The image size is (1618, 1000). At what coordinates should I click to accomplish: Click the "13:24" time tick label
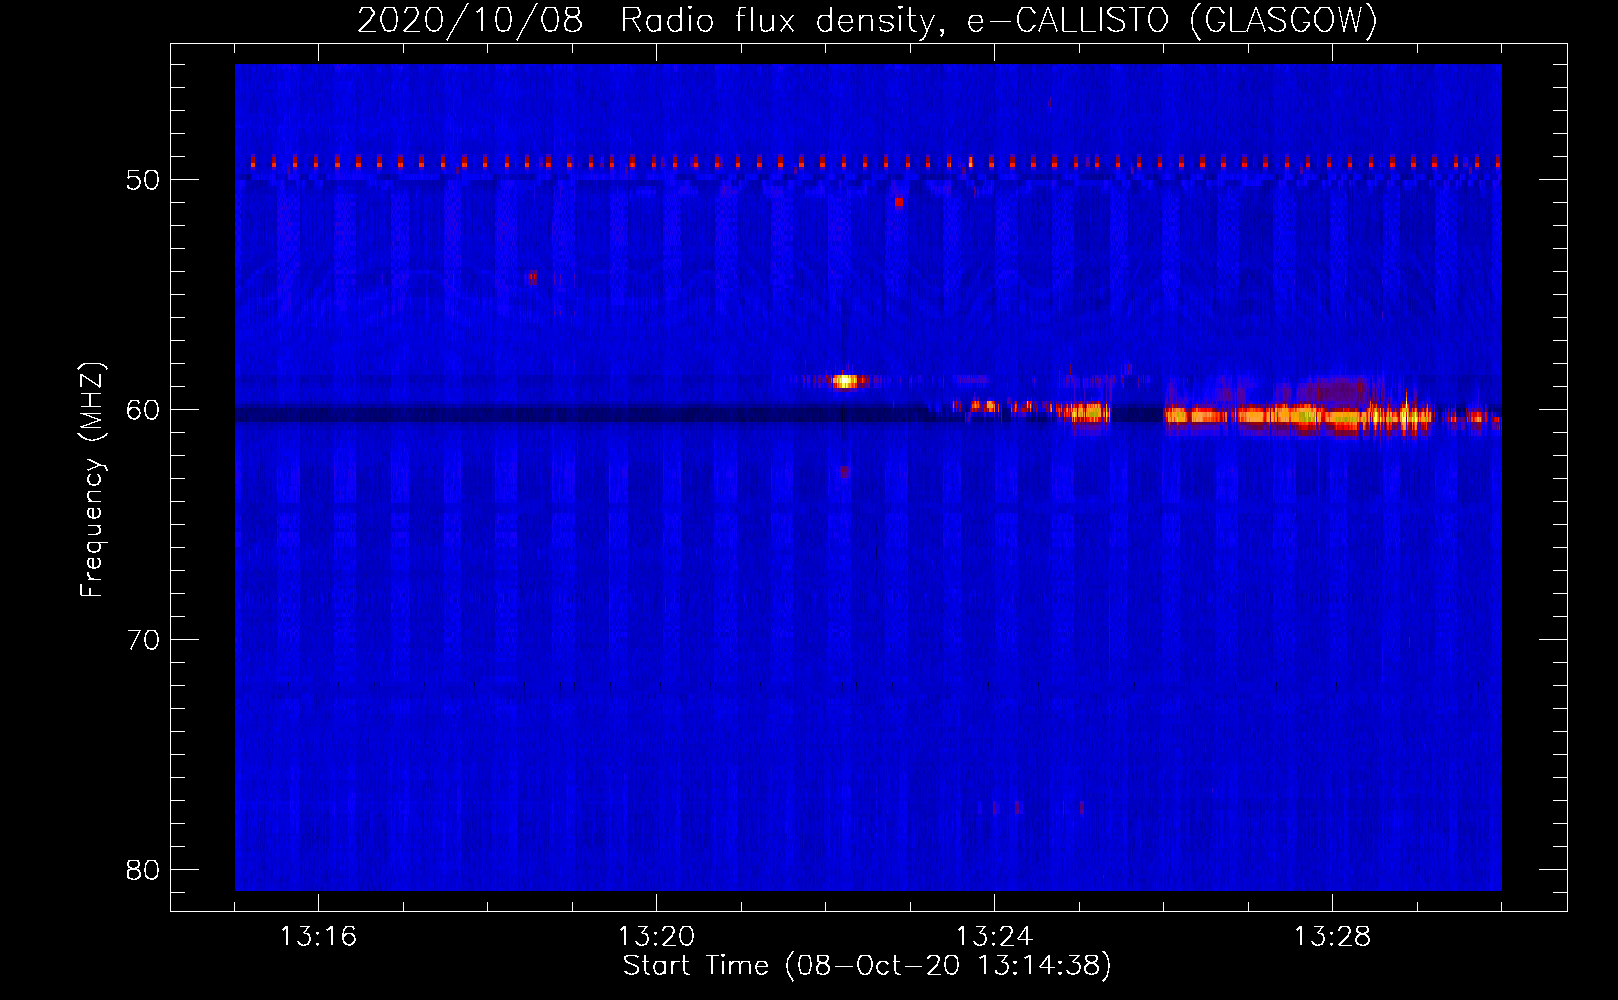click(994, 937)
